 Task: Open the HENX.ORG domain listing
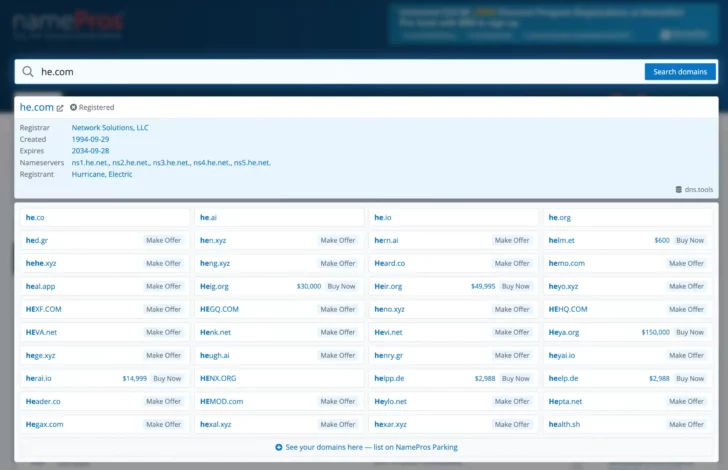[218, 378]
